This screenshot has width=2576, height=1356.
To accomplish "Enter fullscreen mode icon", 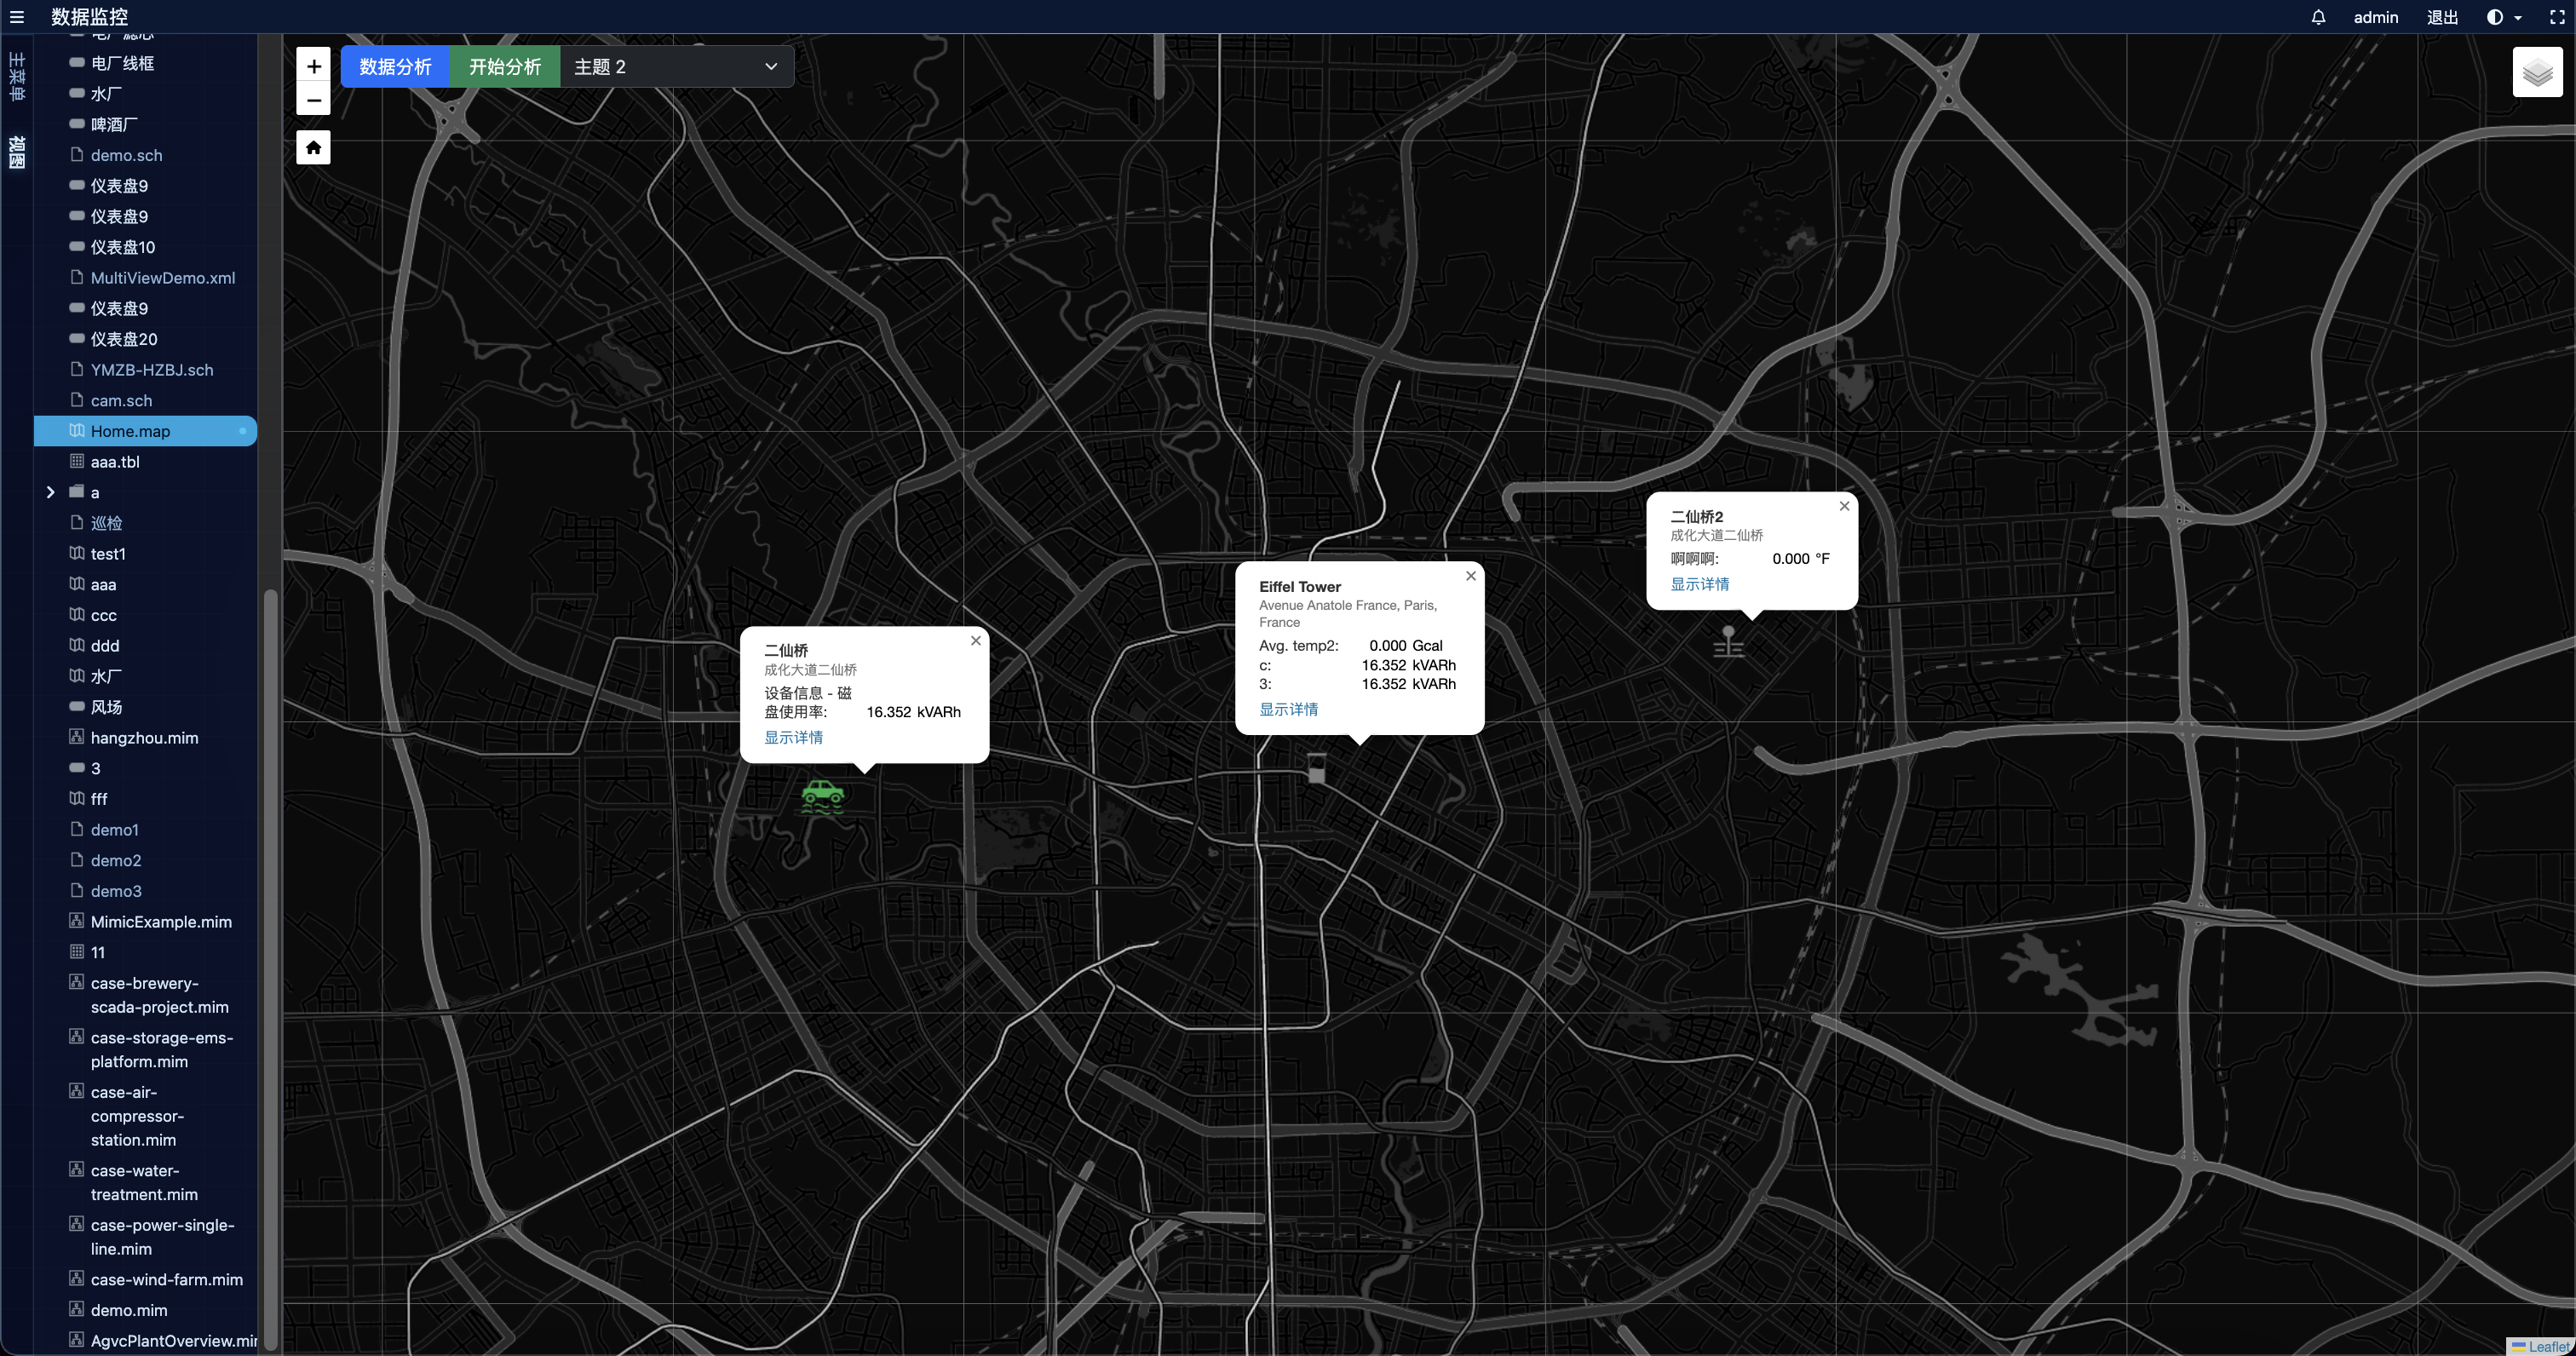I will pos(2556,17).
